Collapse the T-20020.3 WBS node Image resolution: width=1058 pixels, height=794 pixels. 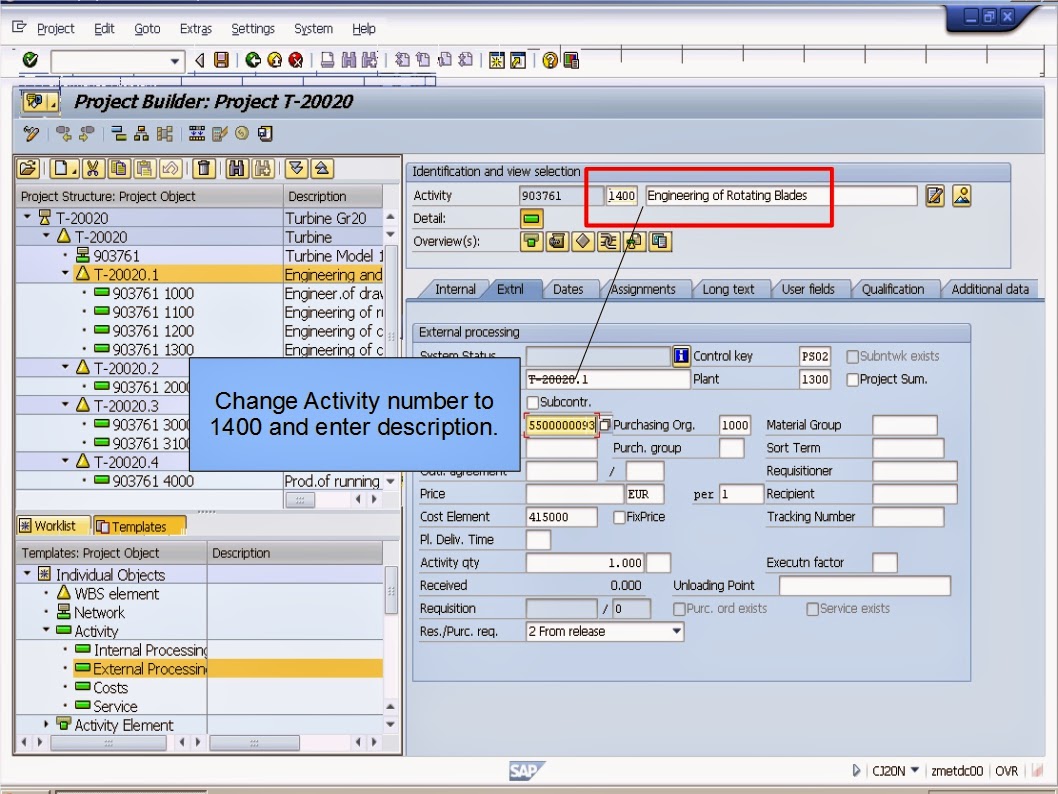65,405
